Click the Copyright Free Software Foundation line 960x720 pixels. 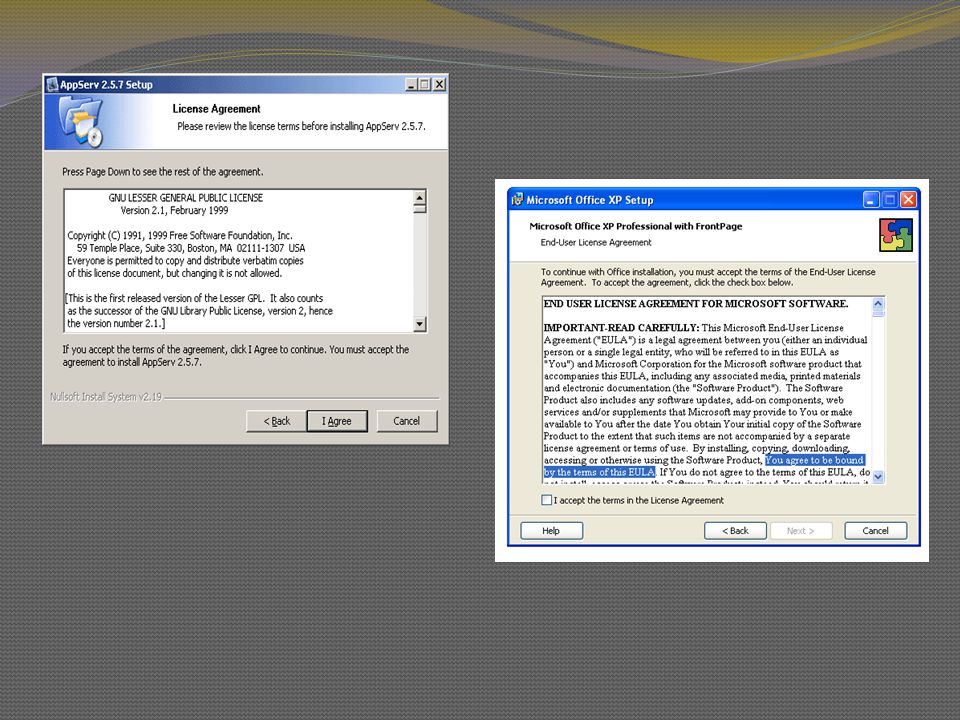point(180,236)
